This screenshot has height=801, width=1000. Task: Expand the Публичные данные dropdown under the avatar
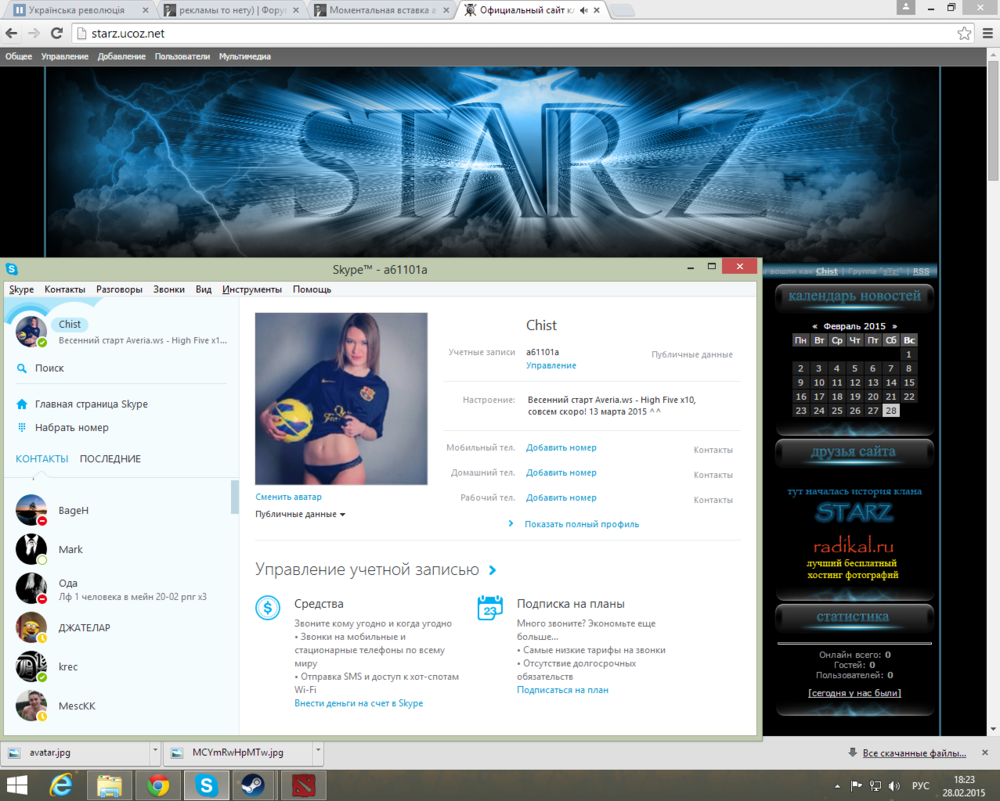point(300,514)
